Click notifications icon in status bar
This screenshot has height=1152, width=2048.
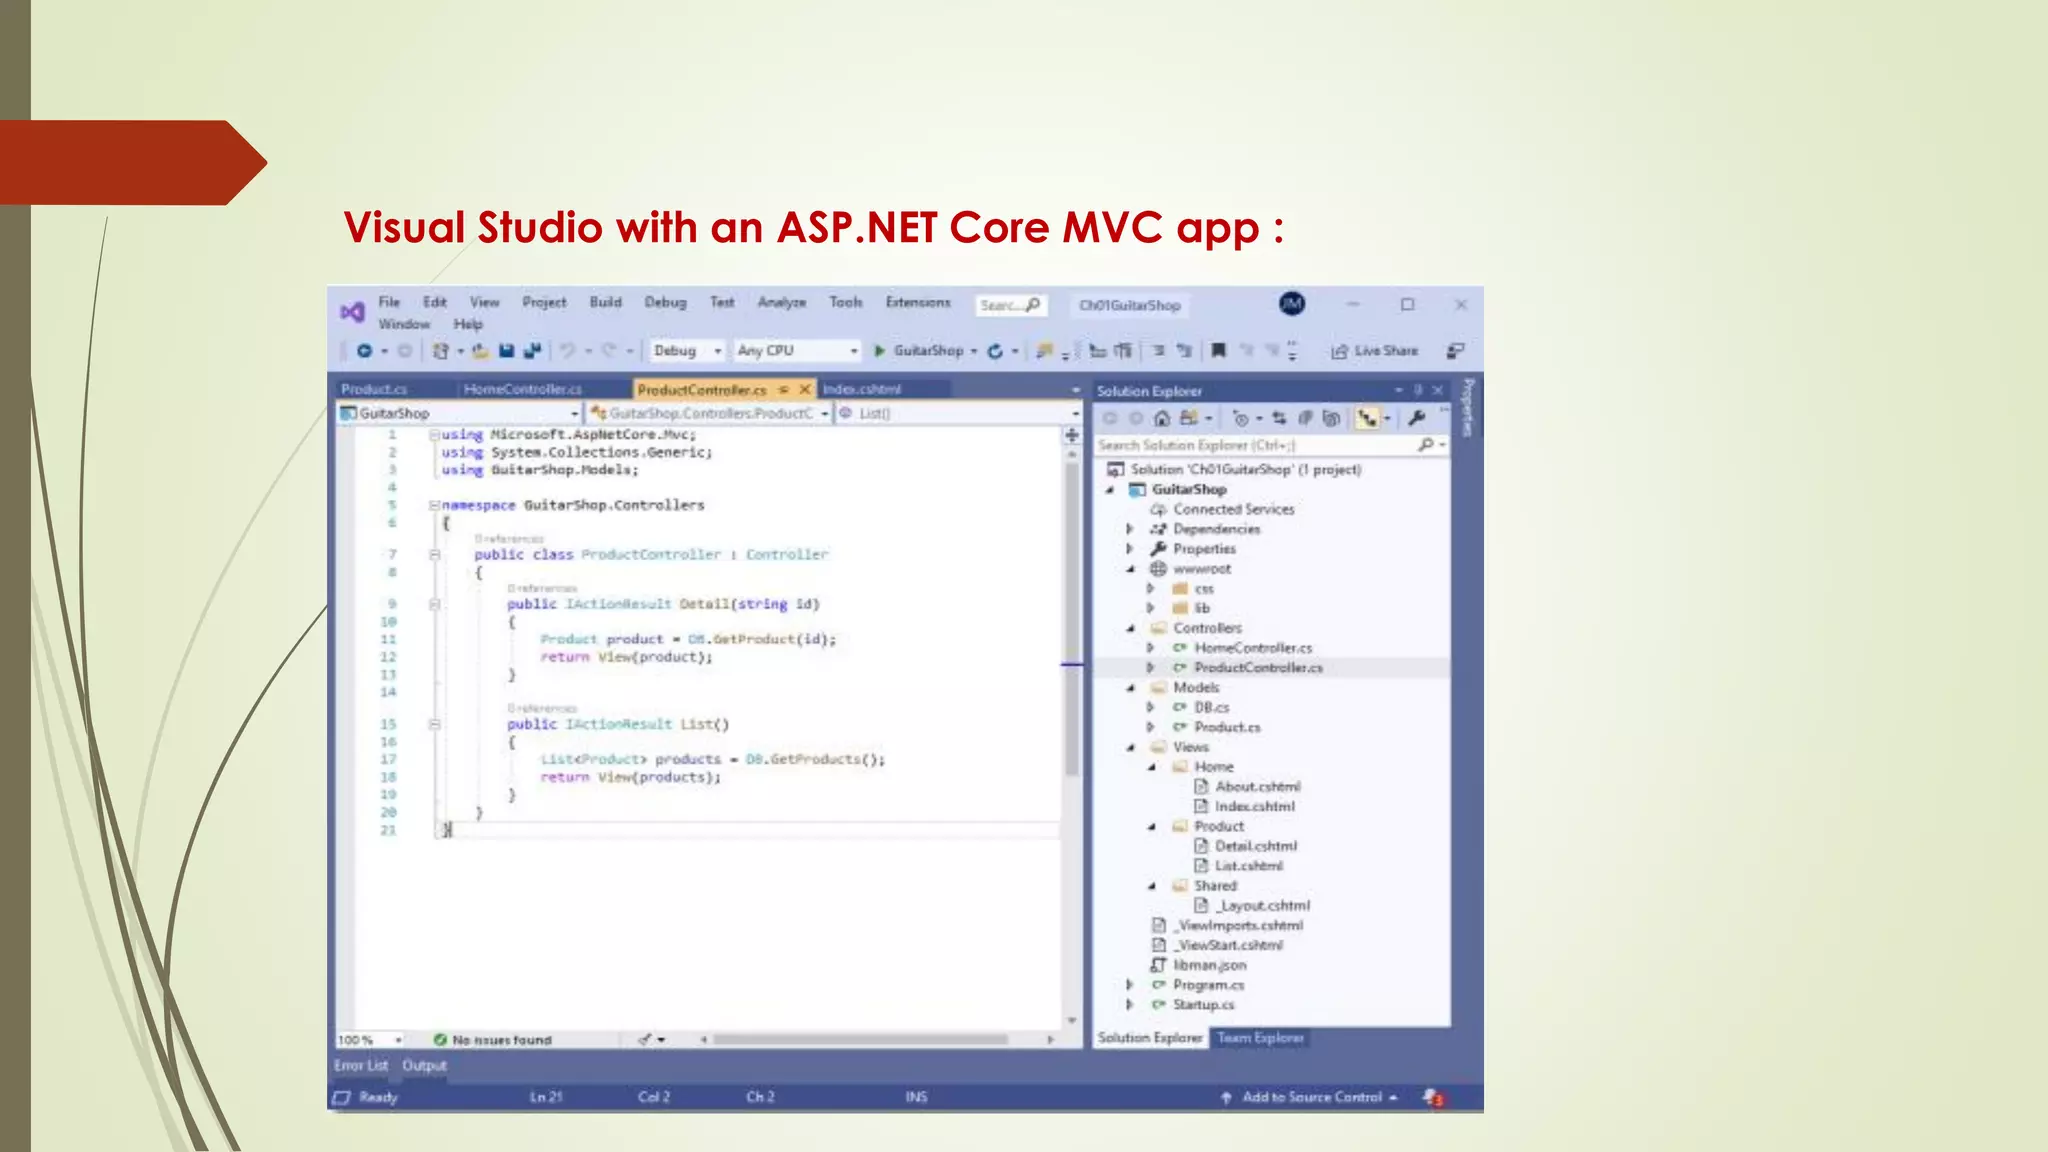[1434, 1097]
